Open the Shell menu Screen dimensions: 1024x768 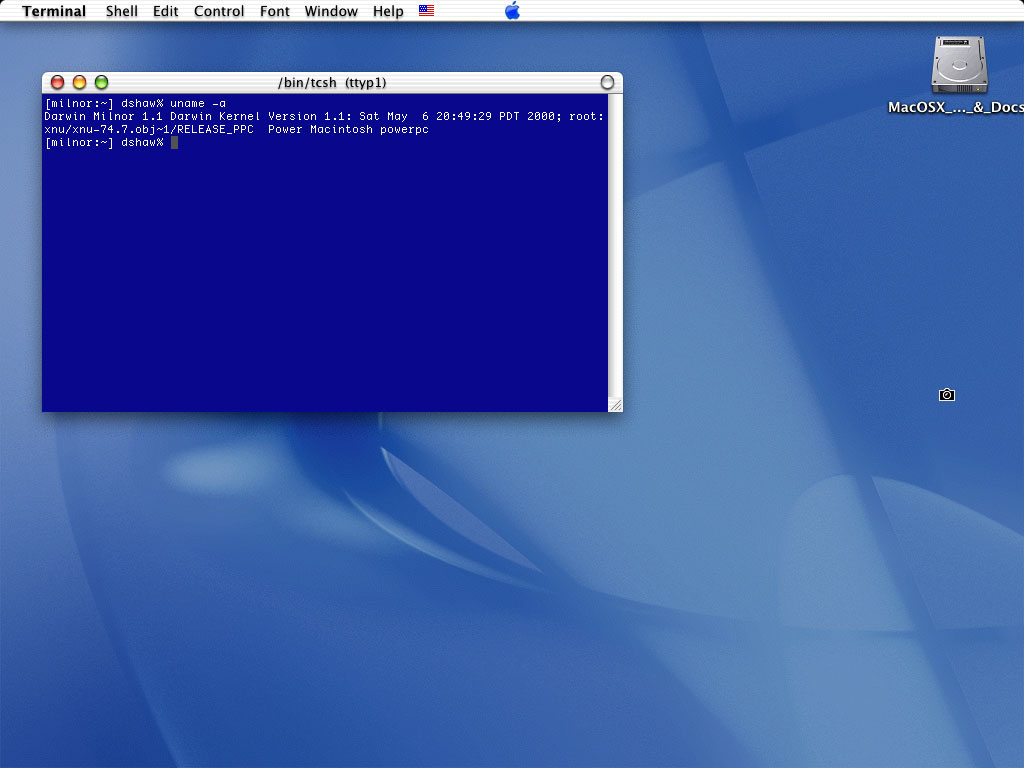(121, 11)
